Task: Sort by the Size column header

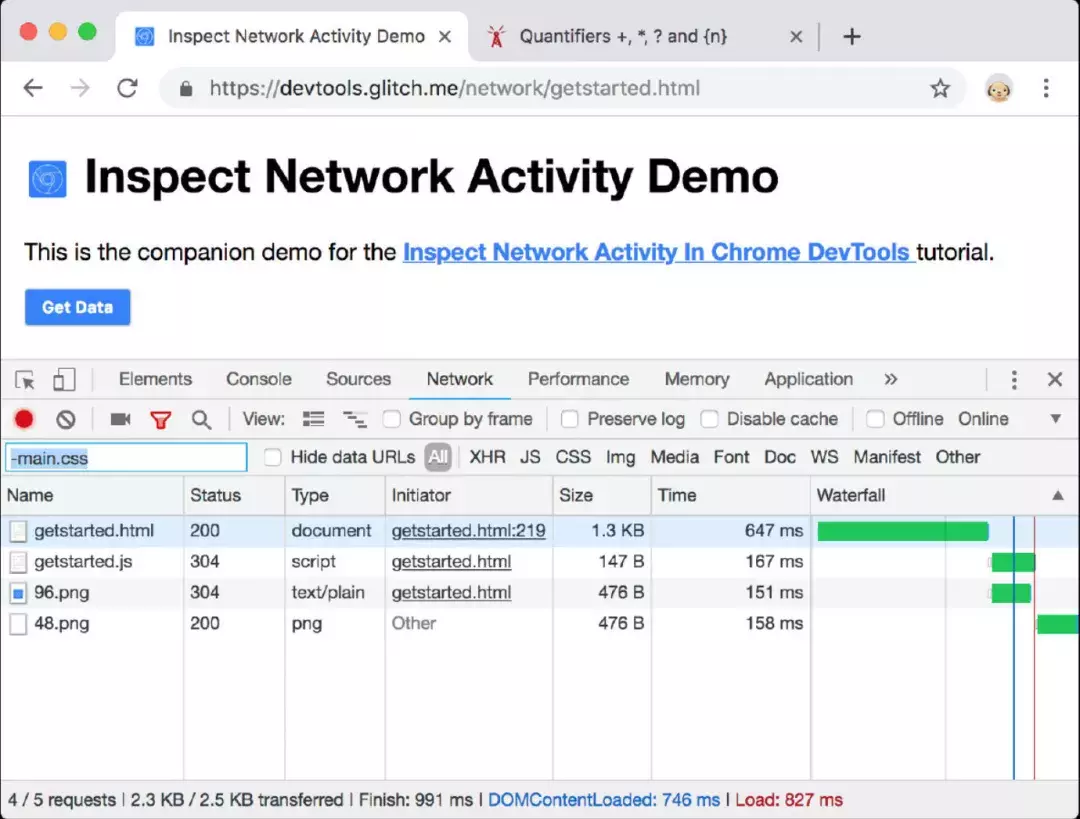Action: pos(601,495)
